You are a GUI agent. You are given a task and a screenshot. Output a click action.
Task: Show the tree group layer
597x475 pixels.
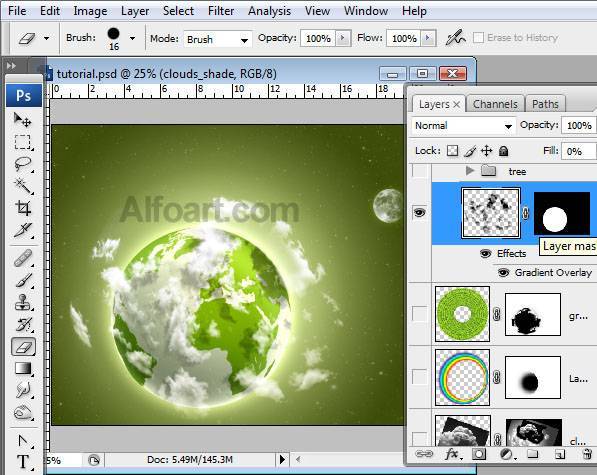point(420,171)
